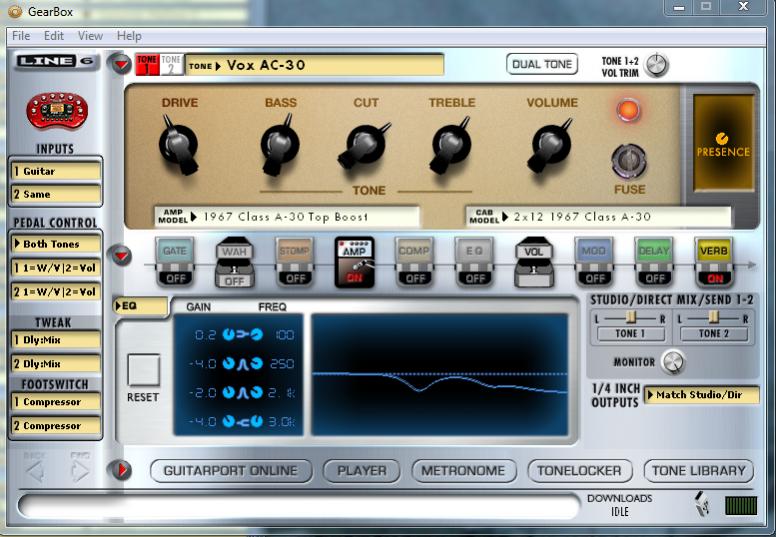Click the VOL pedal icon

point(534,262)
